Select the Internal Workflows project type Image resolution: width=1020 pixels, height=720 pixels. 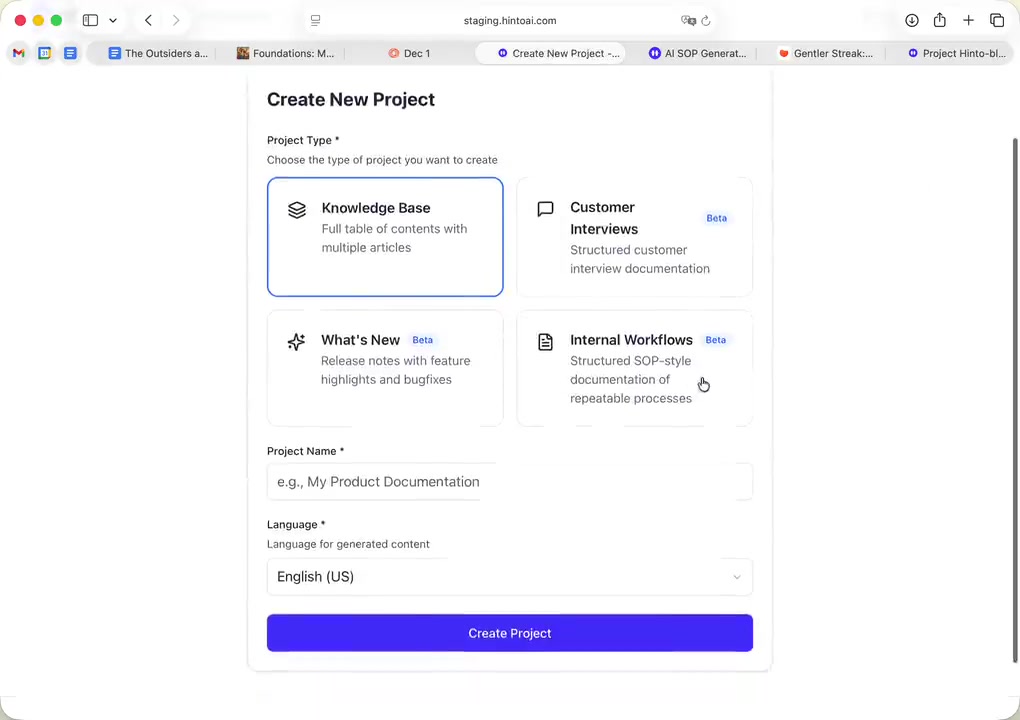click(634, 368)
